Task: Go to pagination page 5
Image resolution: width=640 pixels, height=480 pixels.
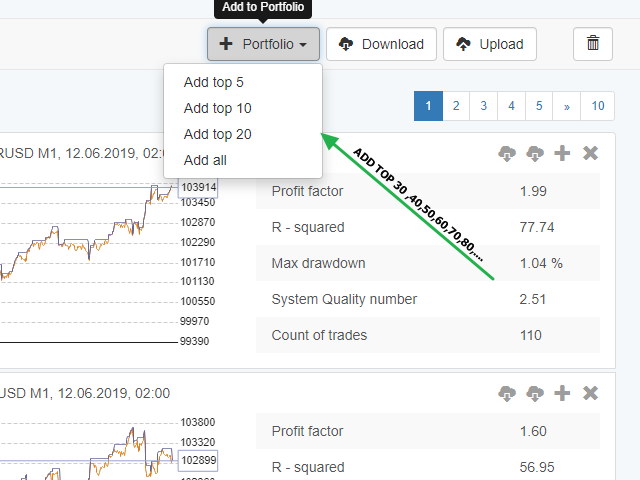Action: [539, 106]
